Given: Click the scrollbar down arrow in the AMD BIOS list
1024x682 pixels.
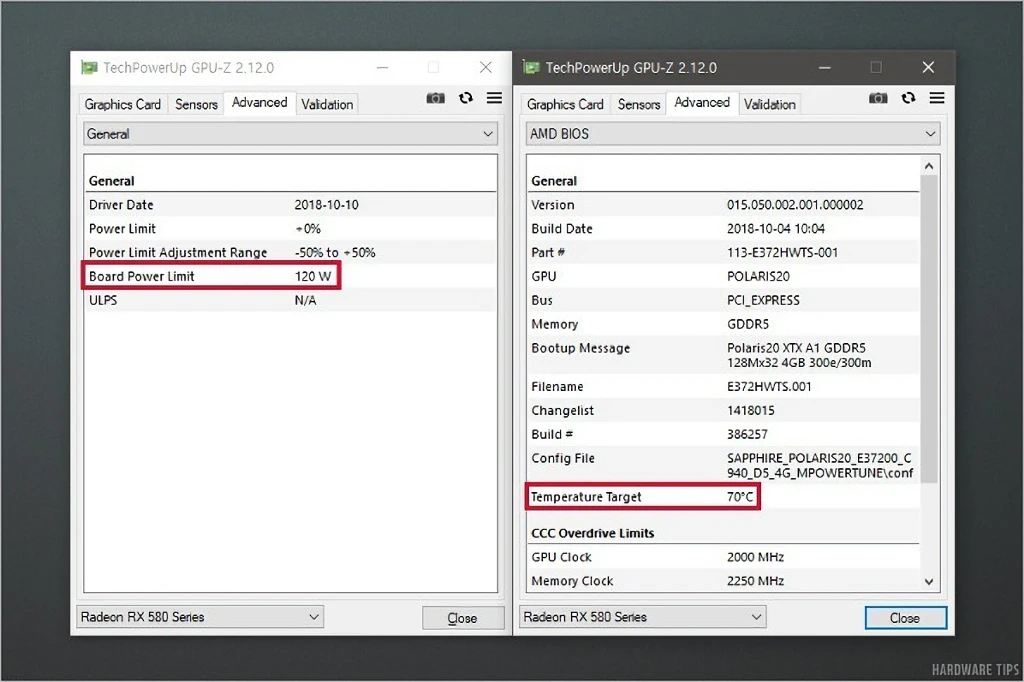Looking at the screenshot, I should (x=929, y=581).
